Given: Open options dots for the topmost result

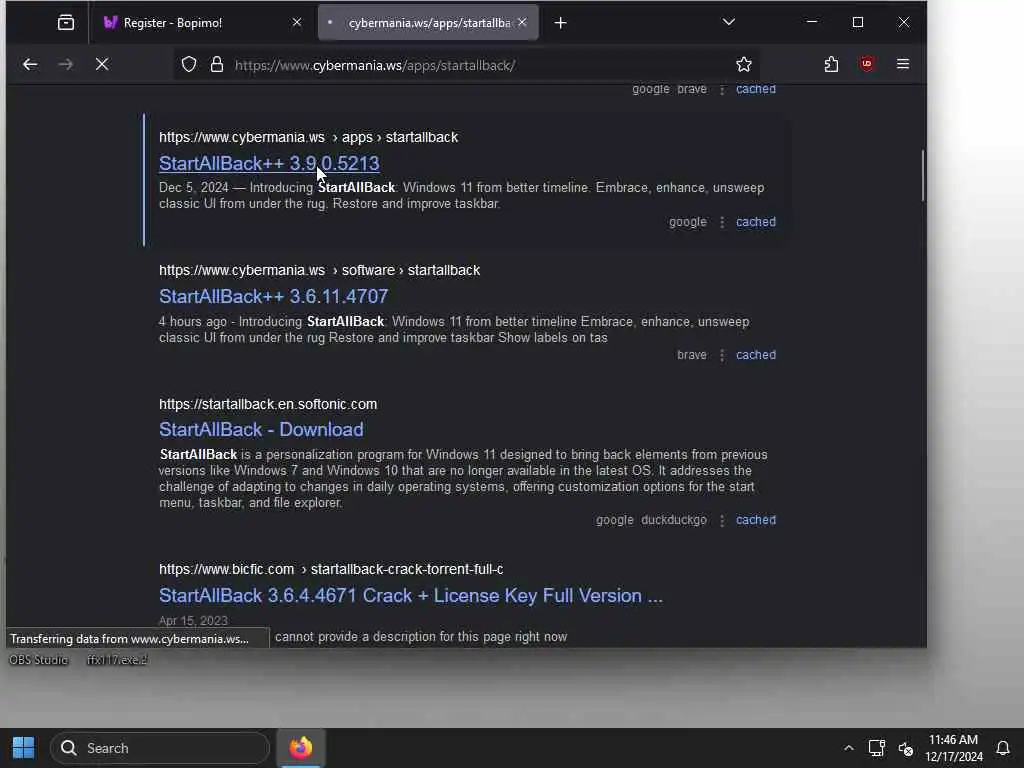Looking at the screenshot, I should pos(722,89).
